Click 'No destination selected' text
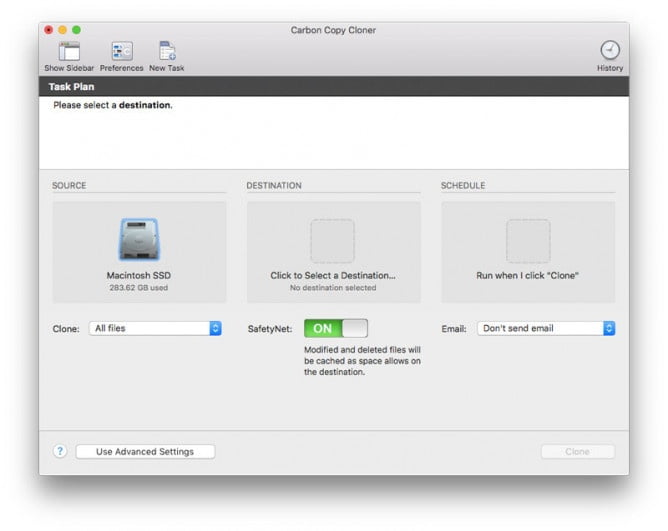Image resolution: width=668 pixels, height=531 pixels. coord(333,288)
